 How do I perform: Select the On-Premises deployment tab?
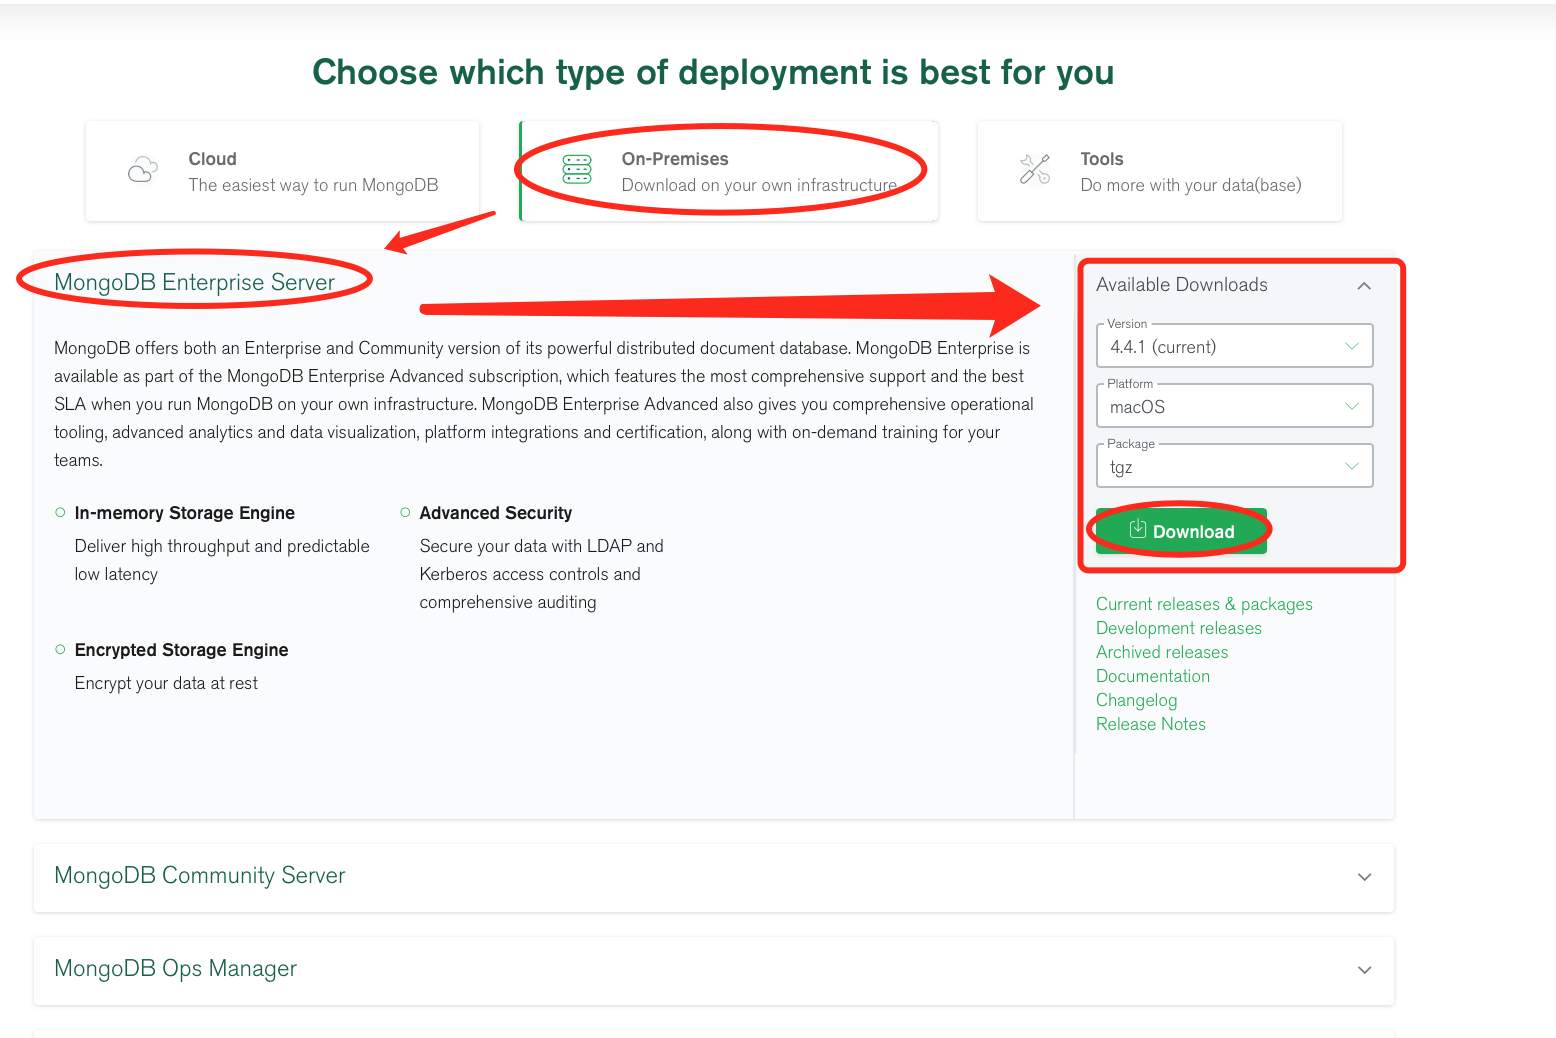click(729, 171)
